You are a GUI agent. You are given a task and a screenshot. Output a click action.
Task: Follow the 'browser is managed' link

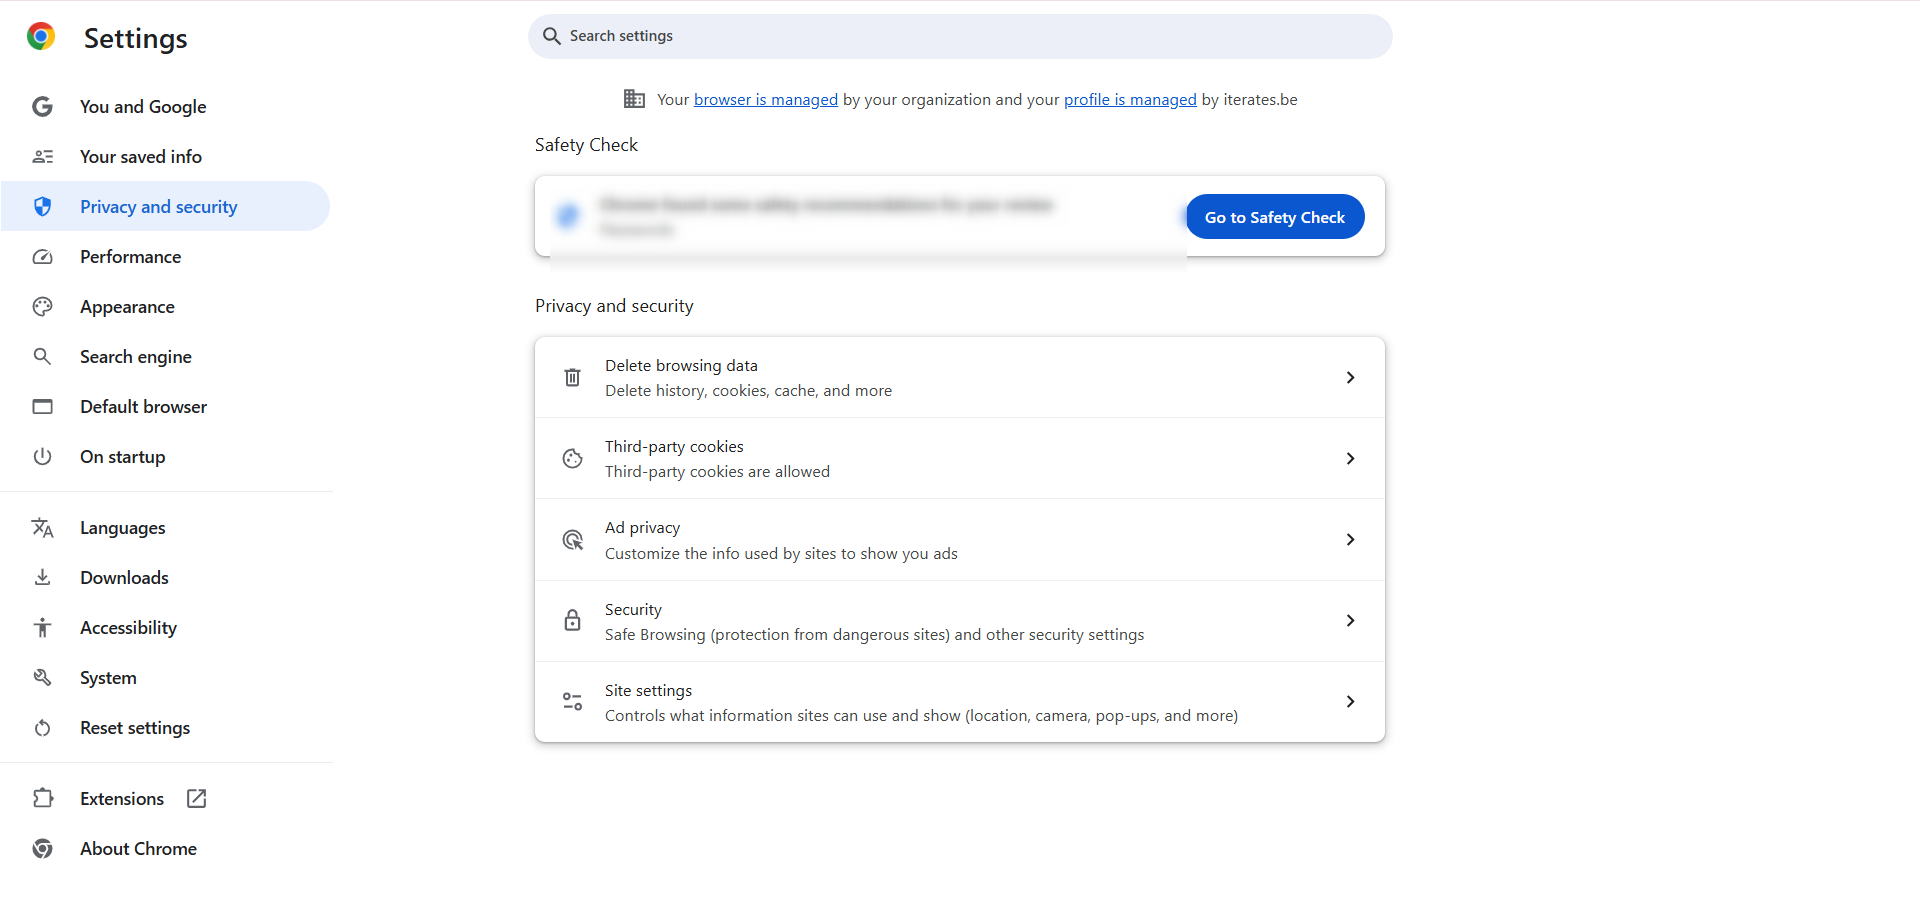click(x=766, y=100)
